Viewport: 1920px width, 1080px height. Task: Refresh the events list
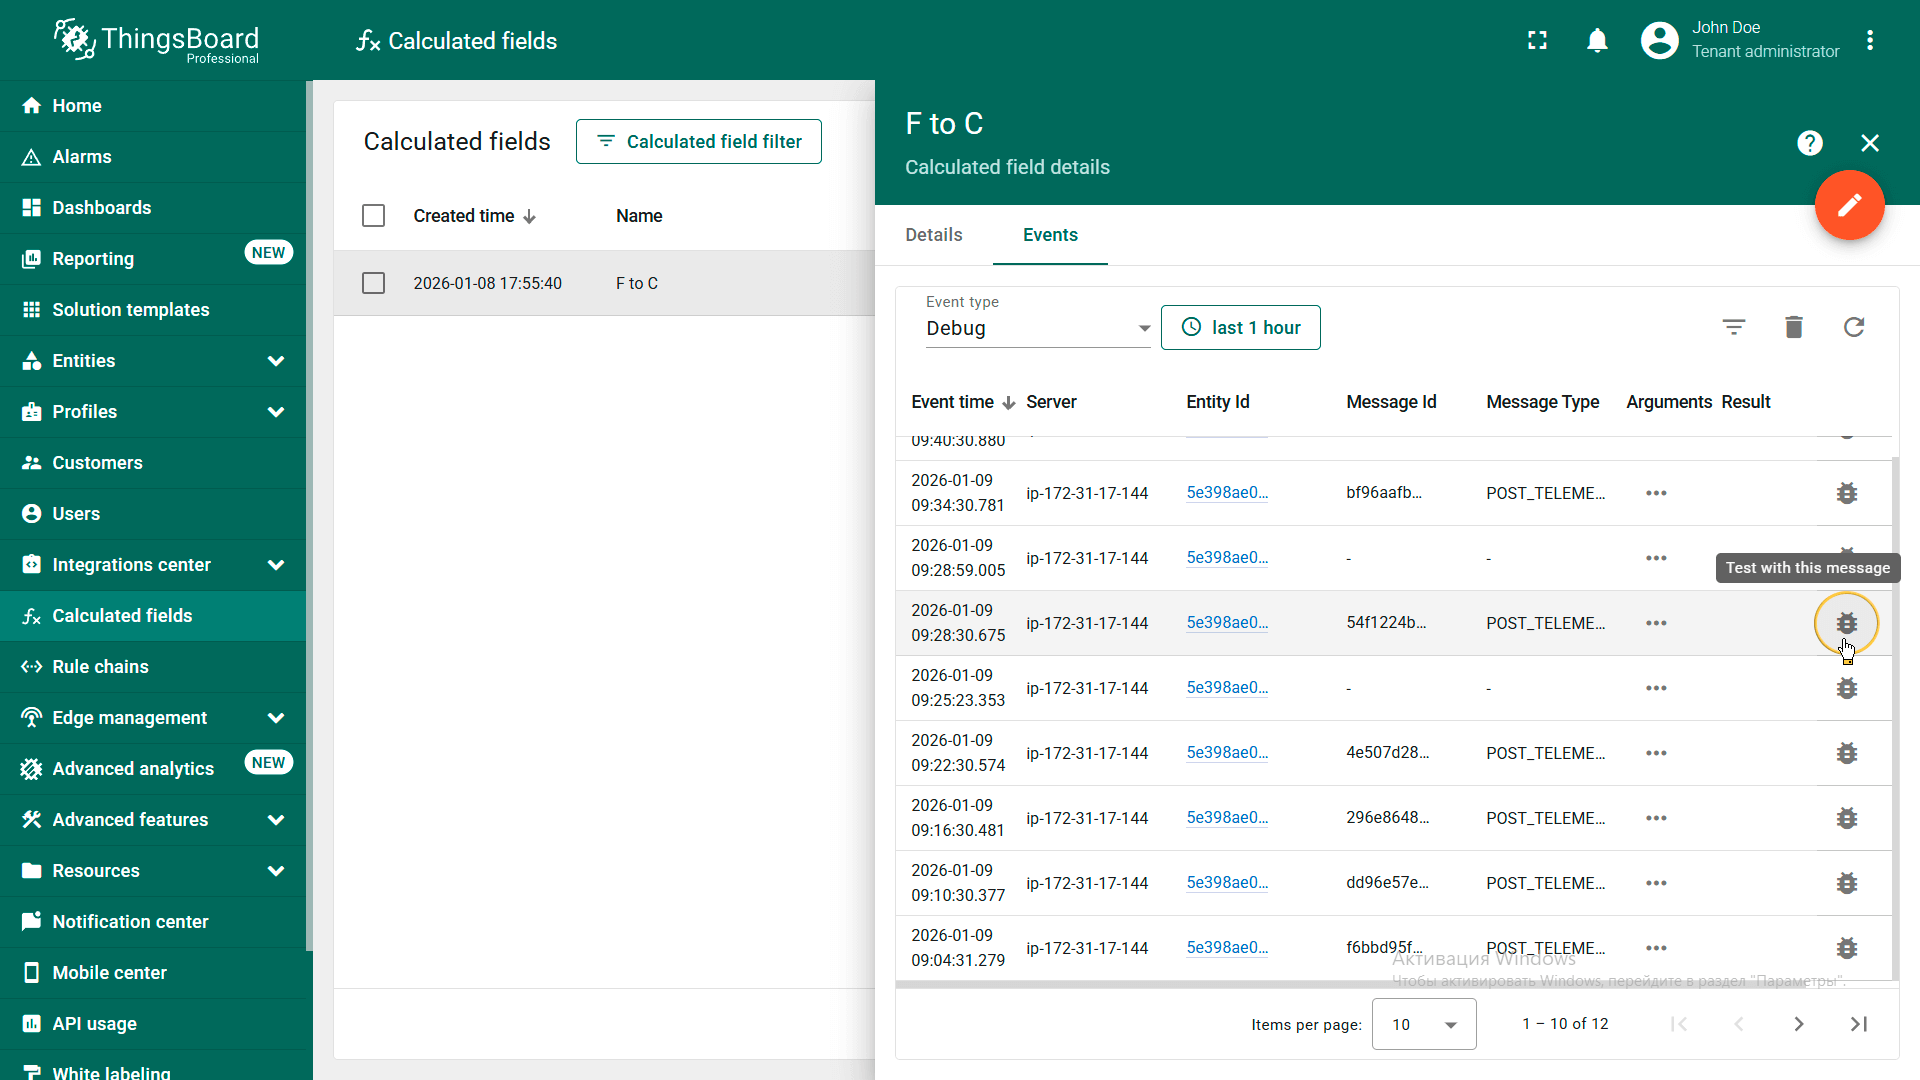click(x=1853, y=327)
